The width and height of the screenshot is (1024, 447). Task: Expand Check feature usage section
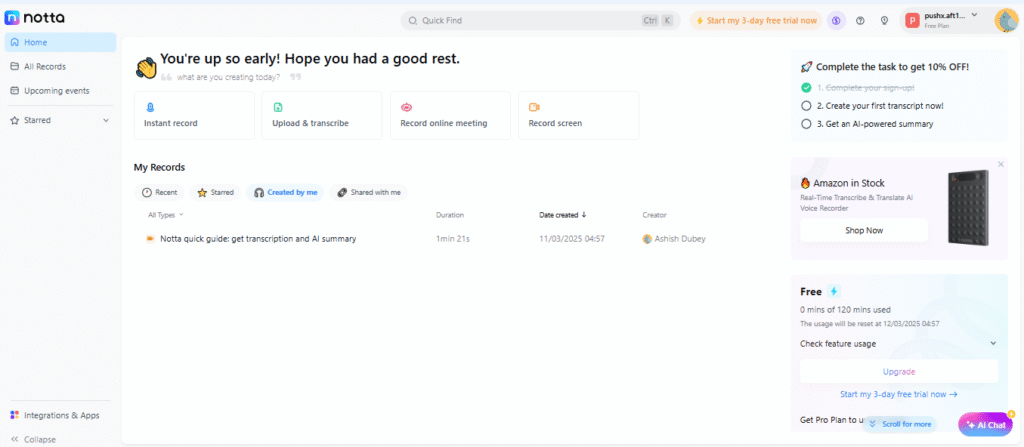point(993,344)
